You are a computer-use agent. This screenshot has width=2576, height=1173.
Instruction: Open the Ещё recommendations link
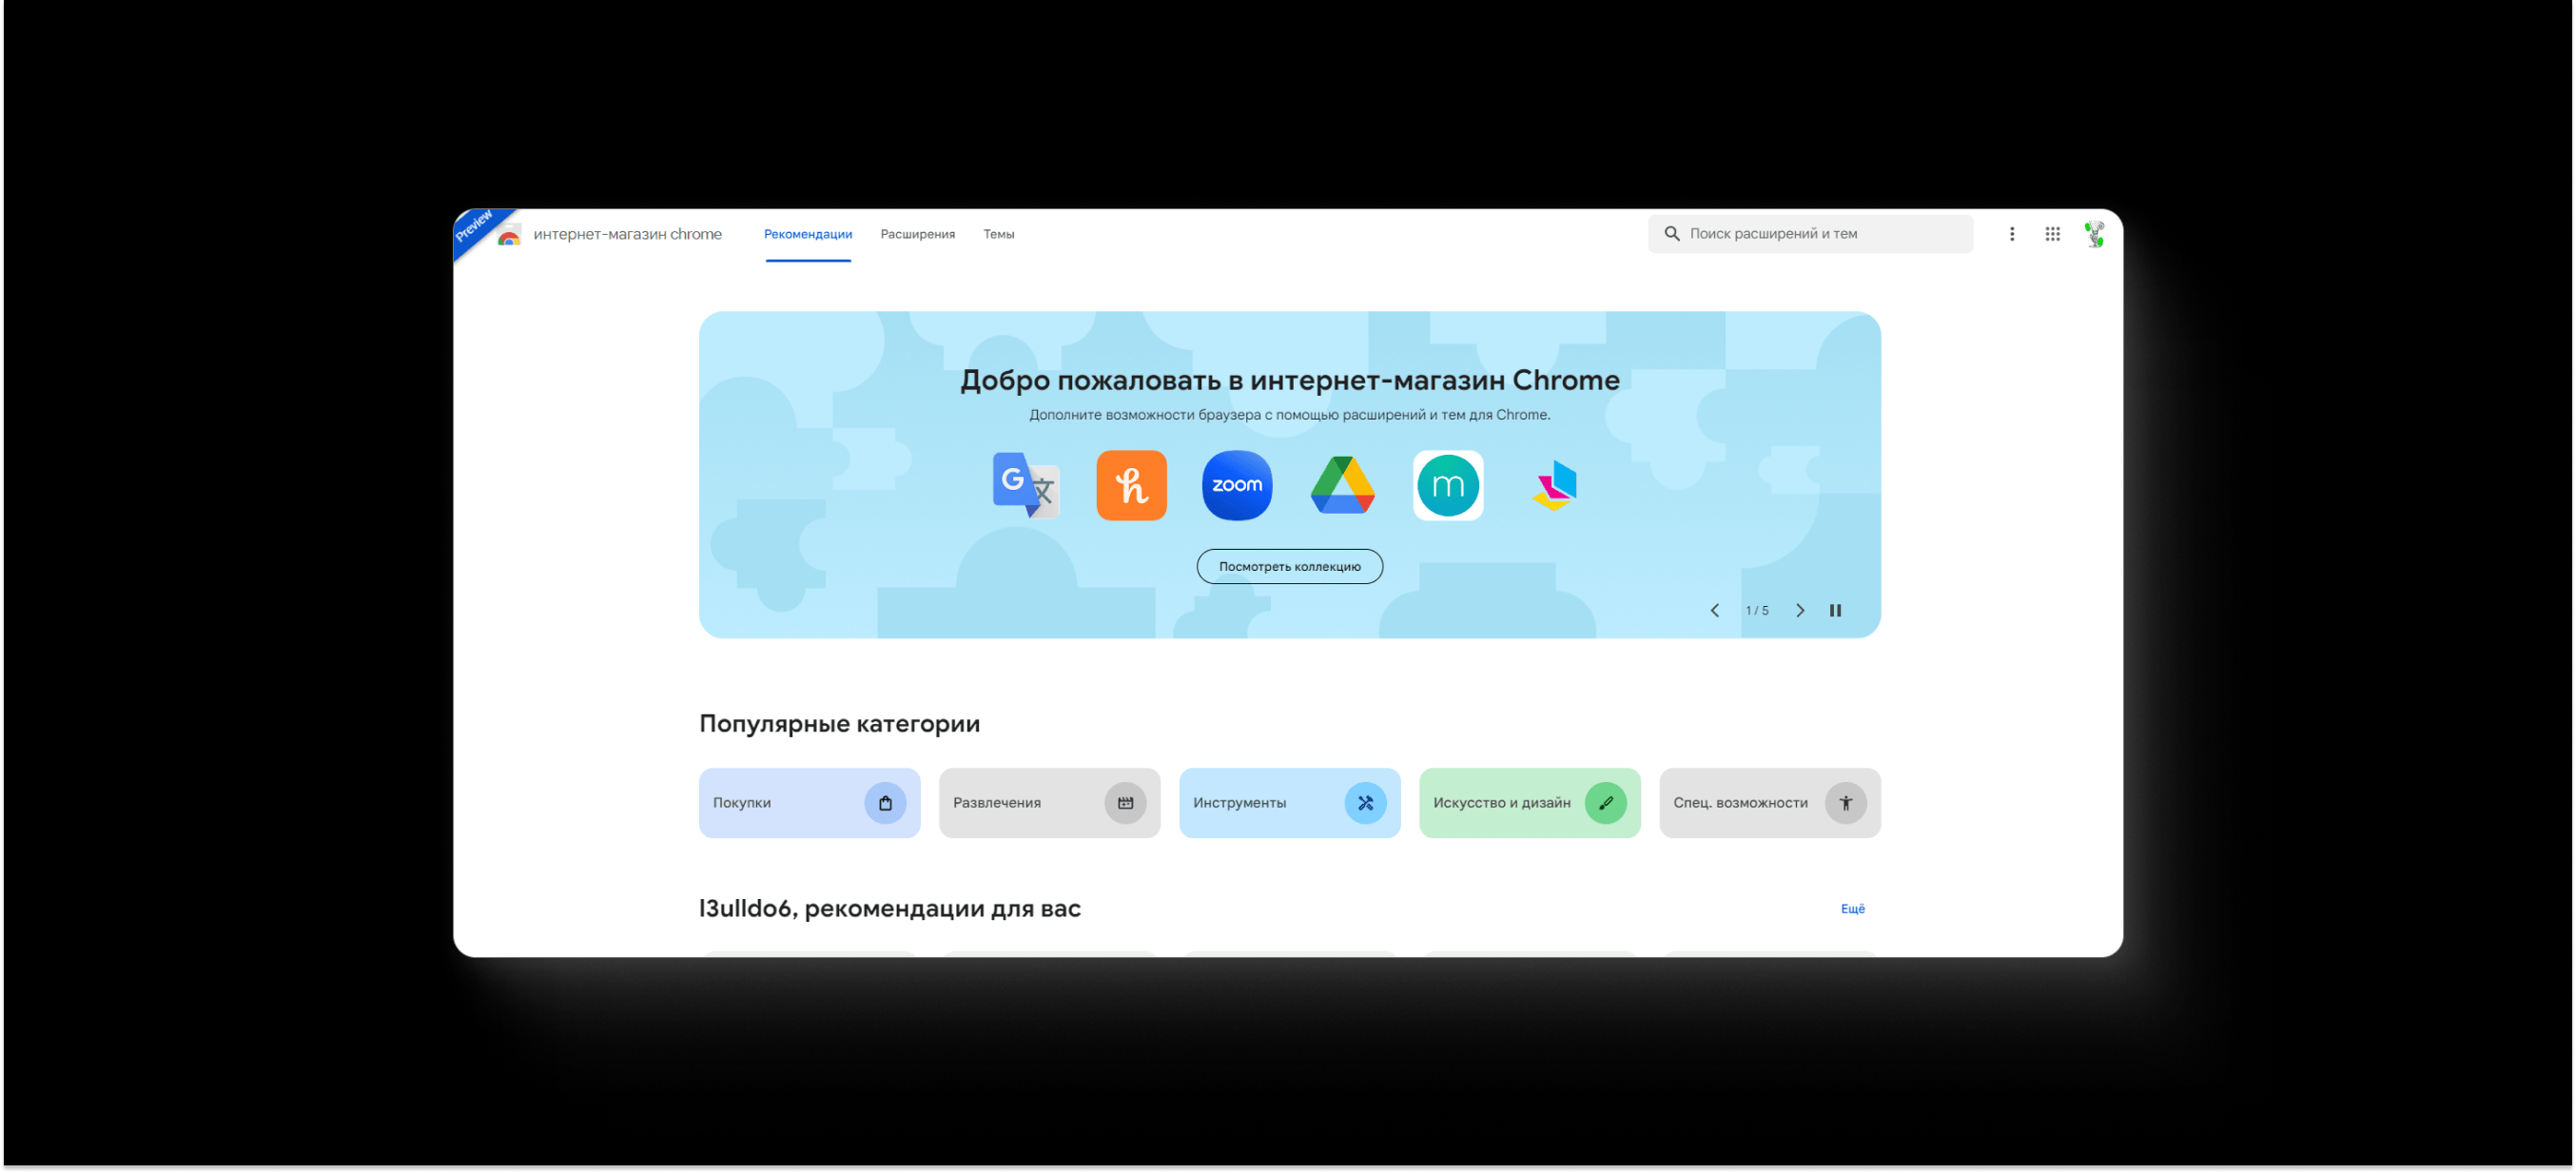[1852, 908]
